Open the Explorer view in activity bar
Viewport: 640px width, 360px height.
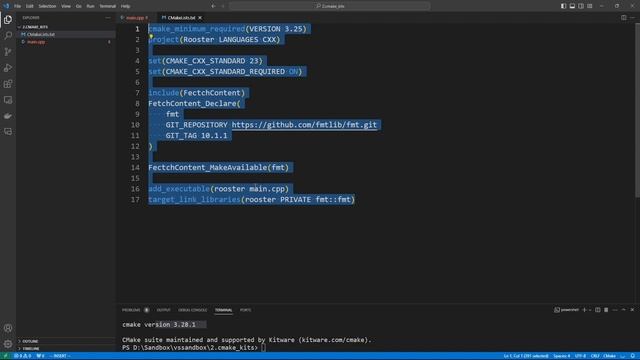8,19
